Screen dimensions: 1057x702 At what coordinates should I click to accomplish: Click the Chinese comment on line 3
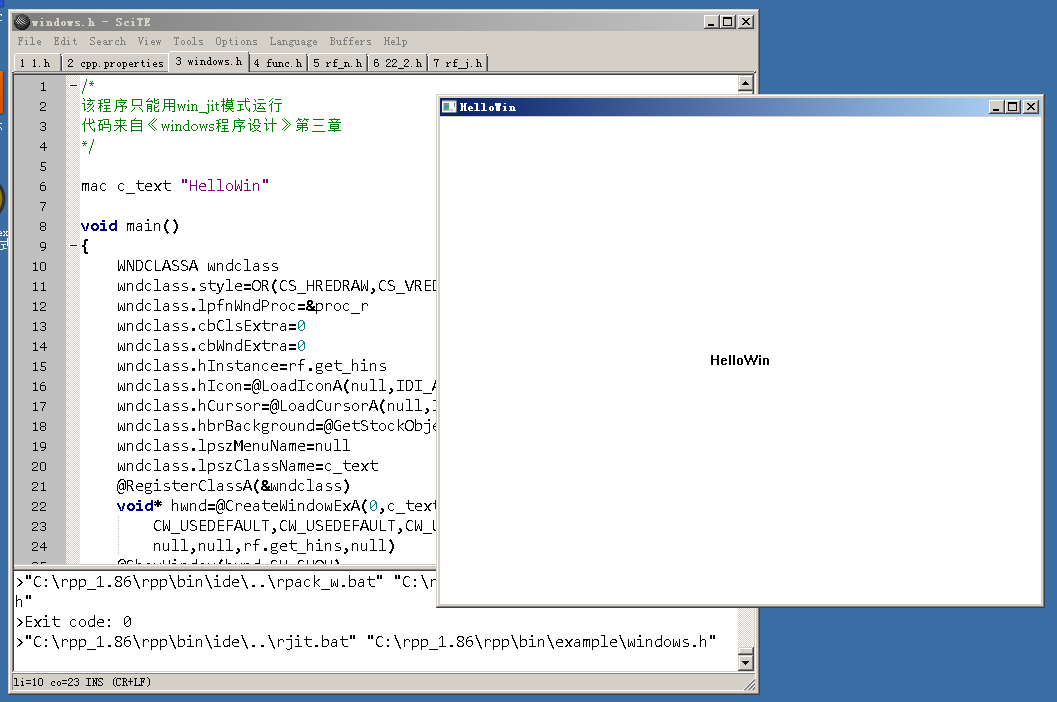point(212,125)
